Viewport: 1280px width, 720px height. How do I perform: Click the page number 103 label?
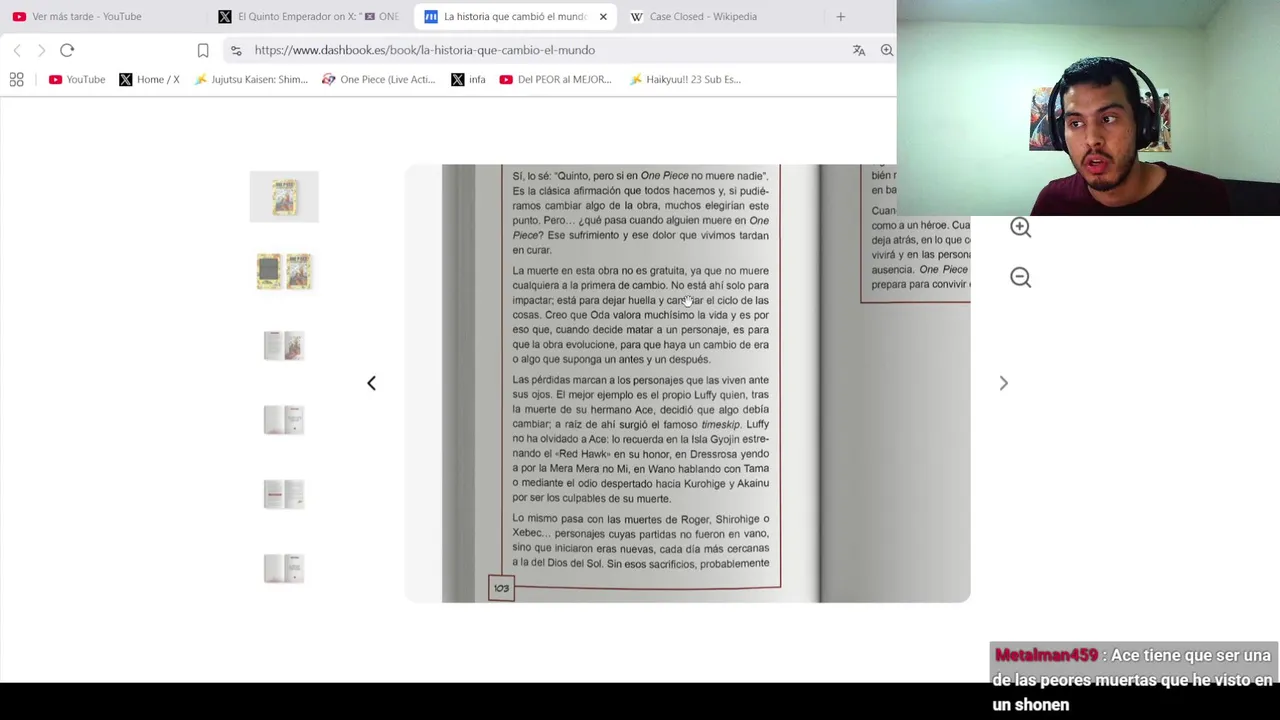point(501,588)
